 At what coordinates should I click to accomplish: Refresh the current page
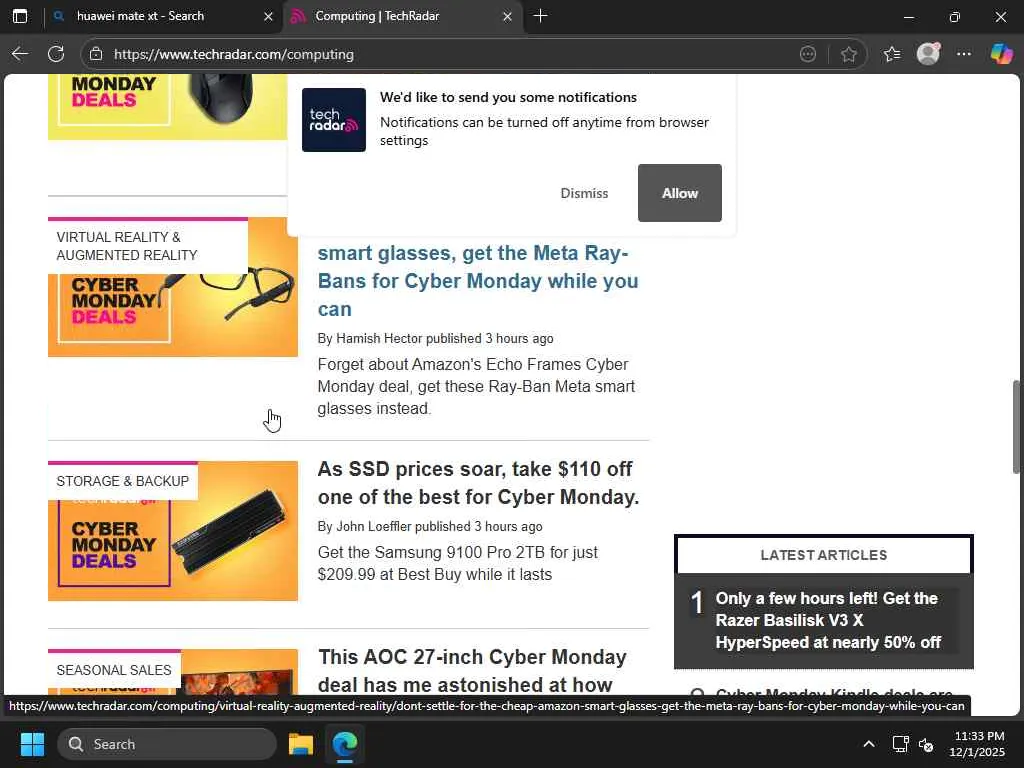pos(56,54)
